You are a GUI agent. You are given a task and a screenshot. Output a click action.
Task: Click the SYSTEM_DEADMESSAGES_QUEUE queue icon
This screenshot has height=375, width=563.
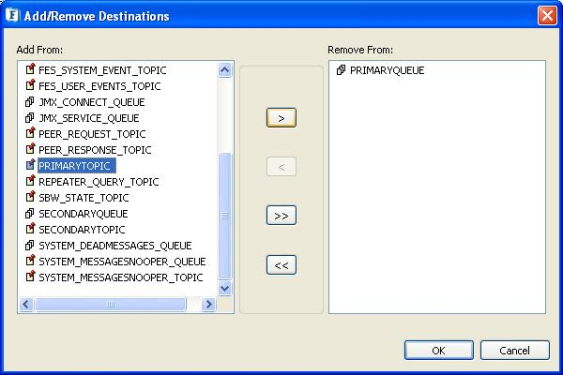click(x=30, y=245)
